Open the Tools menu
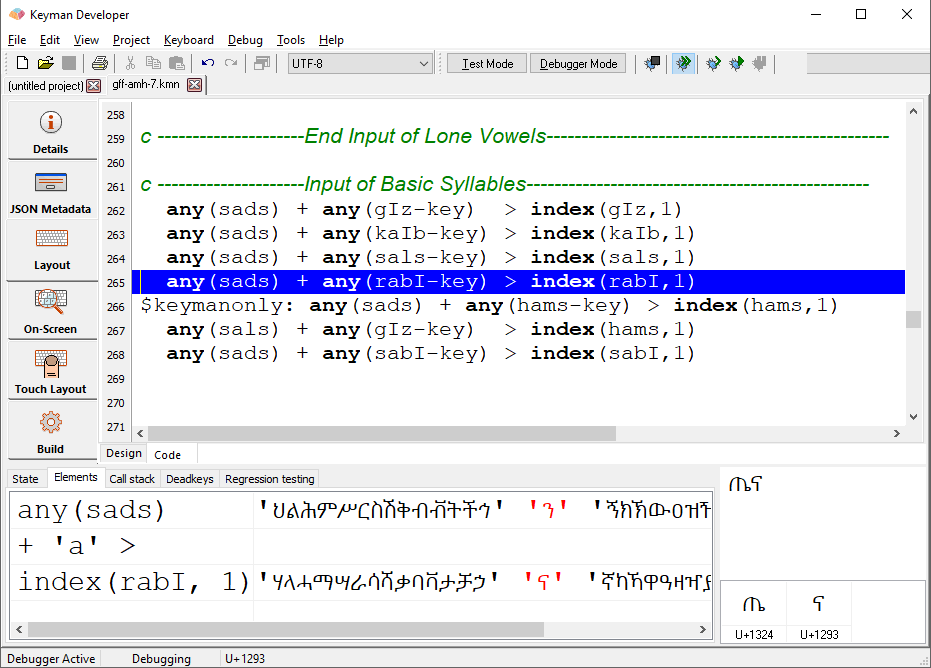This screenshot has width=931, height=668. pos(291,40)
